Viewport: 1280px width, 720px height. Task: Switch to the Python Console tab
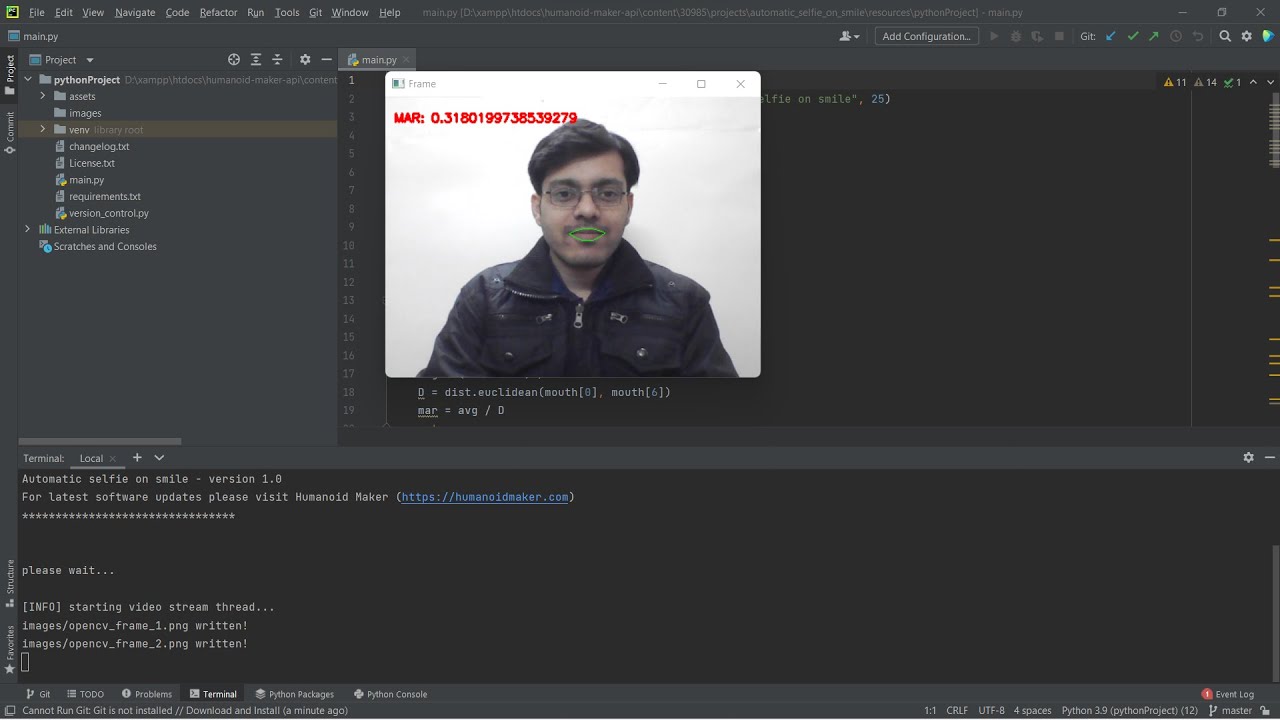(x=390, y=694)
